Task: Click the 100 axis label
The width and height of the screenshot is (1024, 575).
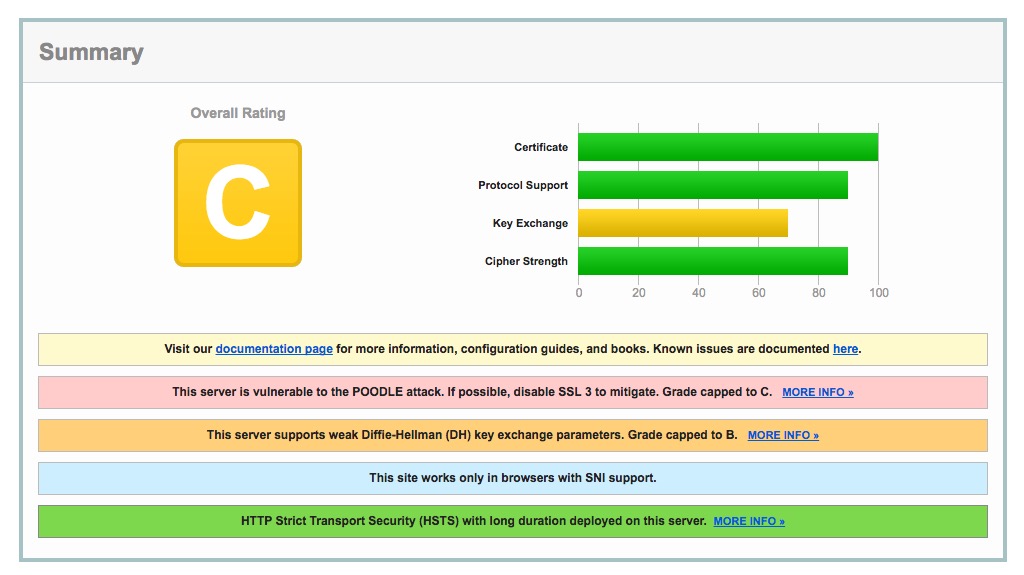Action: (879, 293)
